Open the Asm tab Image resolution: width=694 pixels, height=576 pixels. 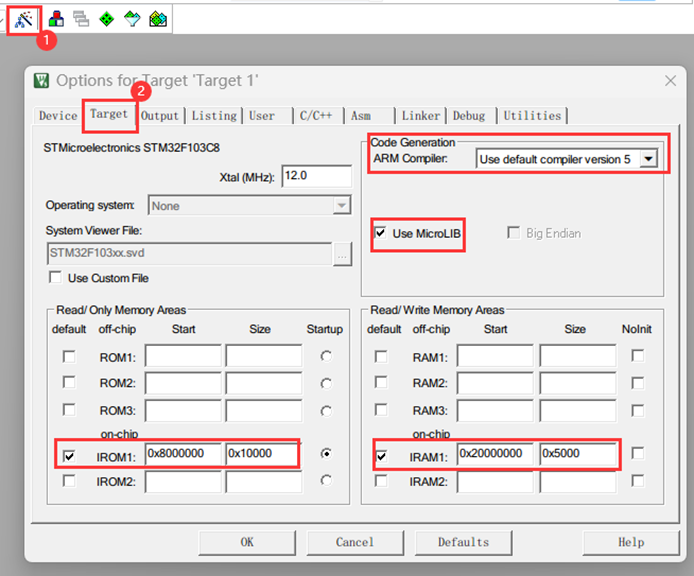(361, 116)
